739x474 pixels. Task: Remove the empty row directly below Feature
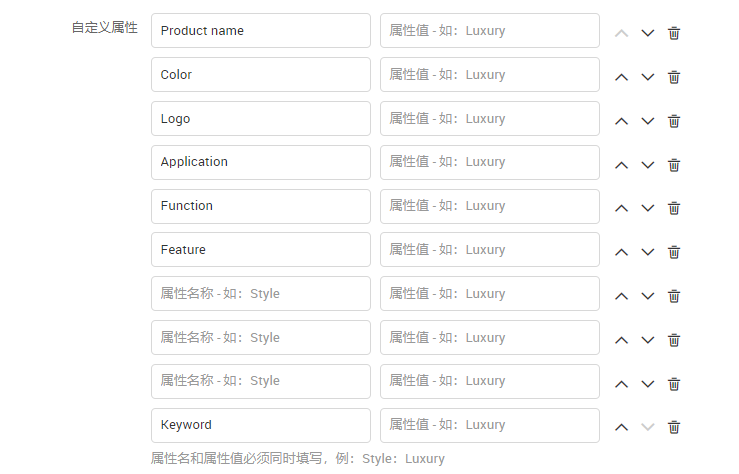[x=674, y=296]
